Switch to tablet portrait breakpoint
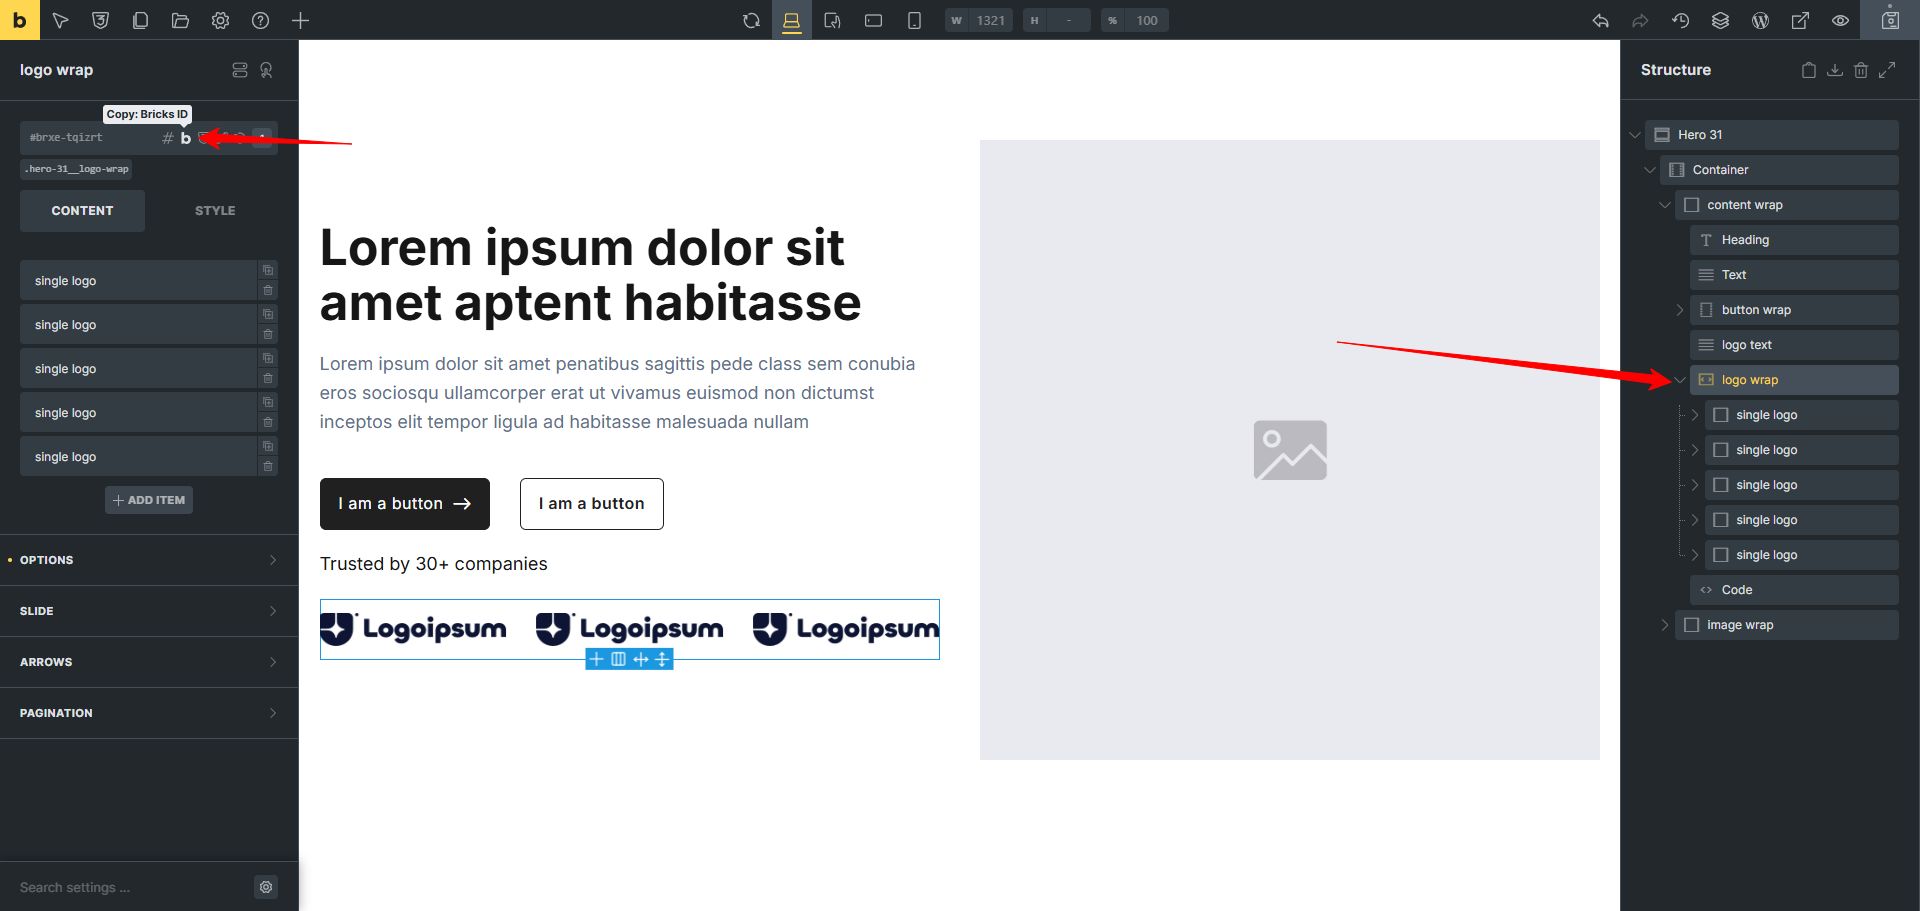 832,20
